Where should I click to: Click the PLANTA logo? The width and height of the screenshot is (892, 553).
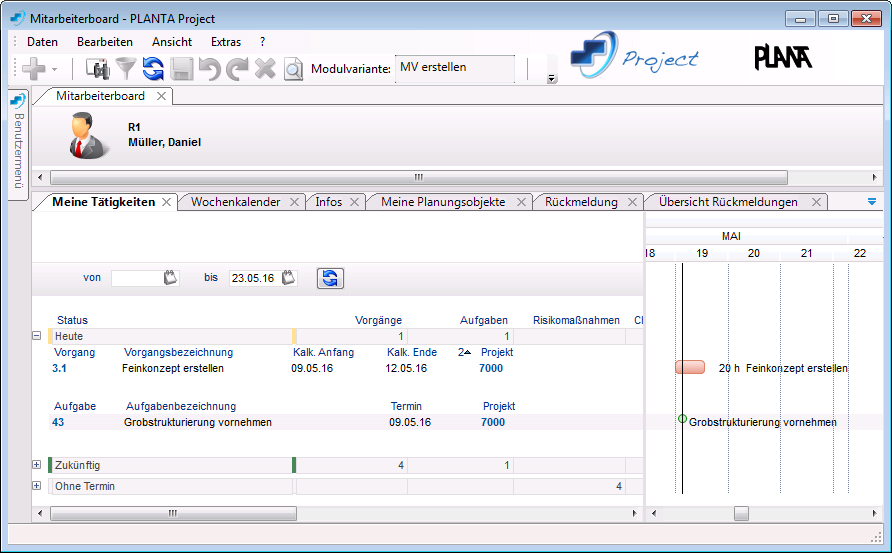click(782, 57)
